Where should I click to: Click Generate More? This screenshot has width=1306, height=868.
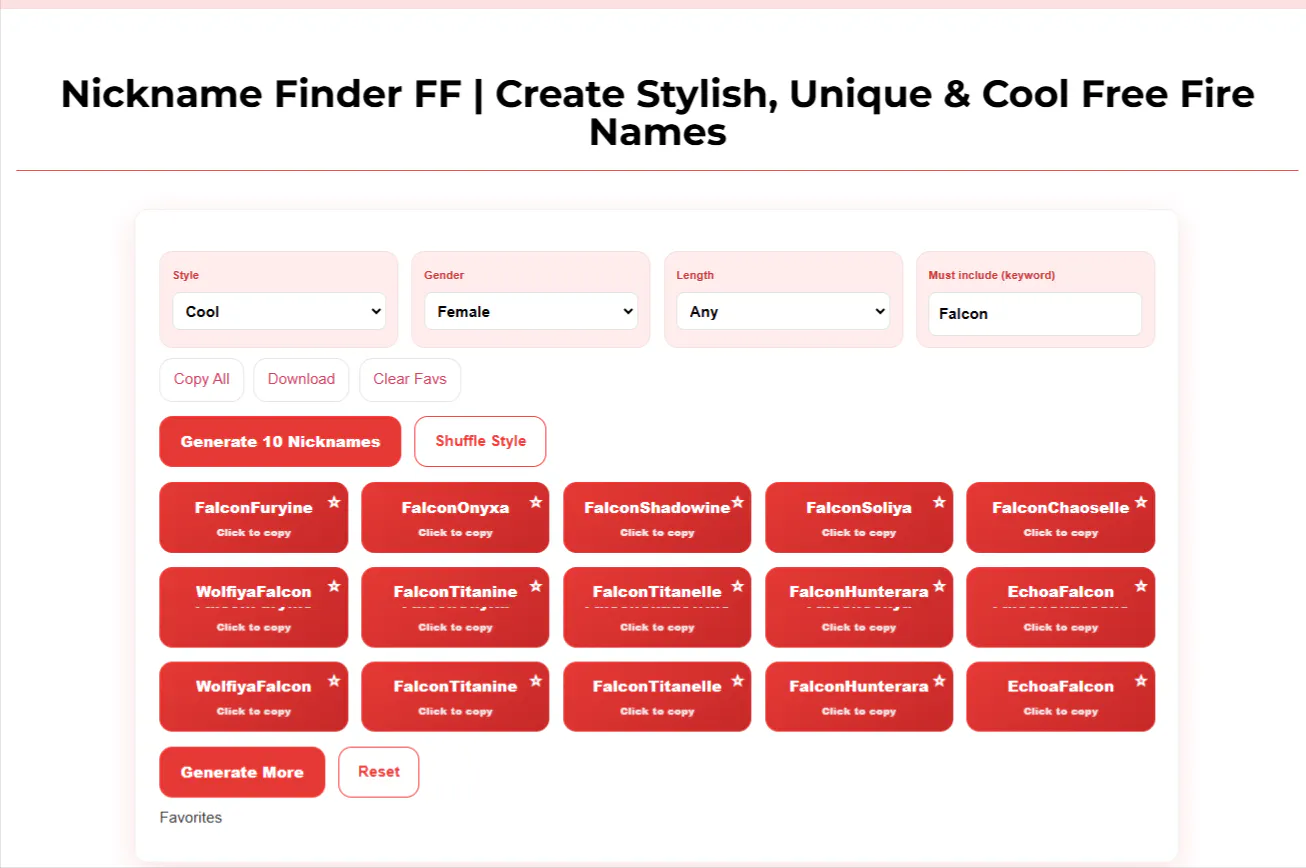click(242, 772)
